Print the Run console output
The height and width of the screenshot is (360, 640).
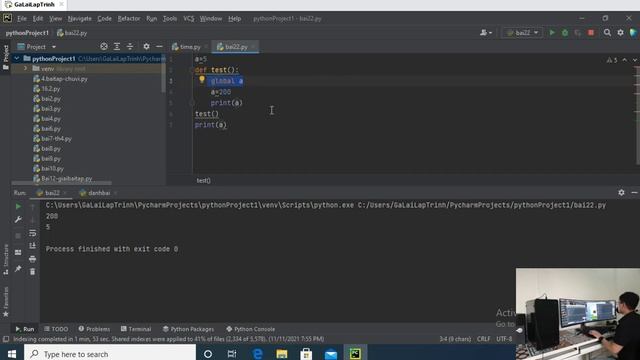[x=32, y=259]
